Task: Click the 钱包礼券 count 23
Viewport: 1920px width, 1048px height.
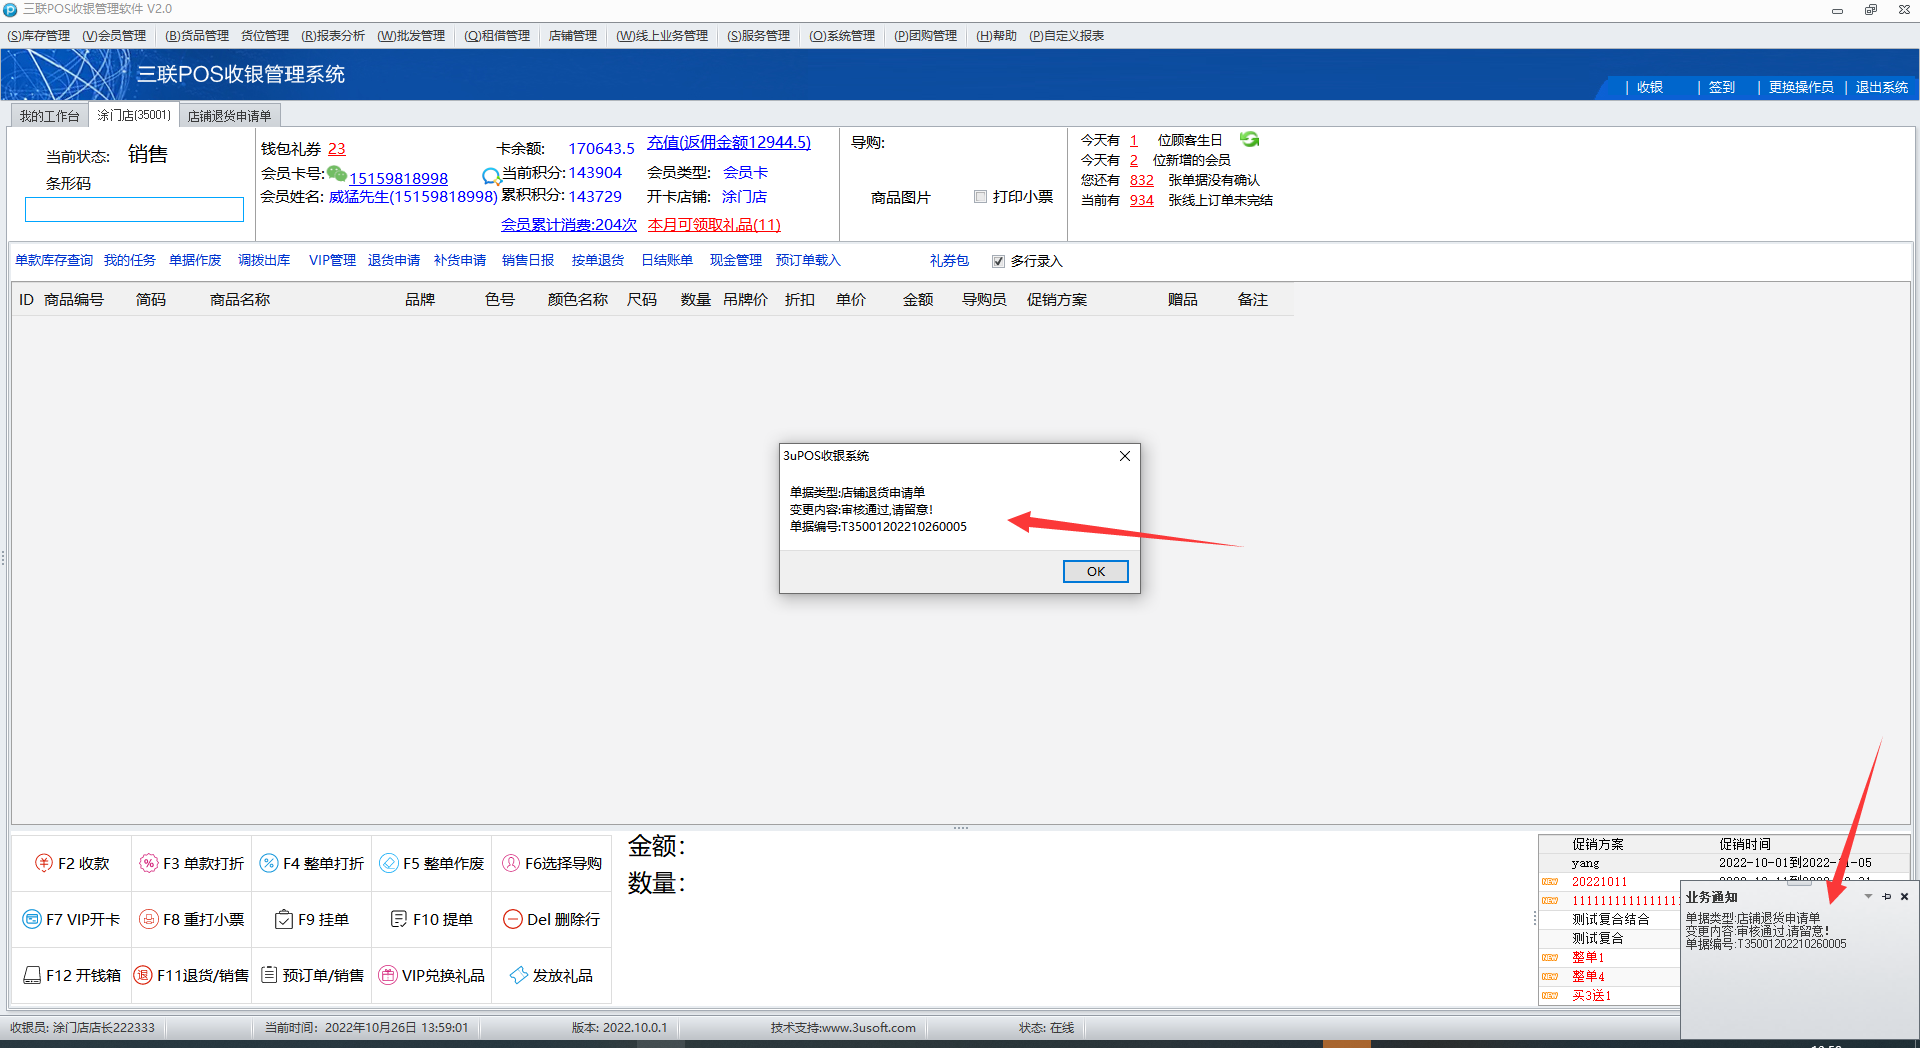Action: (x=337, y=149)
